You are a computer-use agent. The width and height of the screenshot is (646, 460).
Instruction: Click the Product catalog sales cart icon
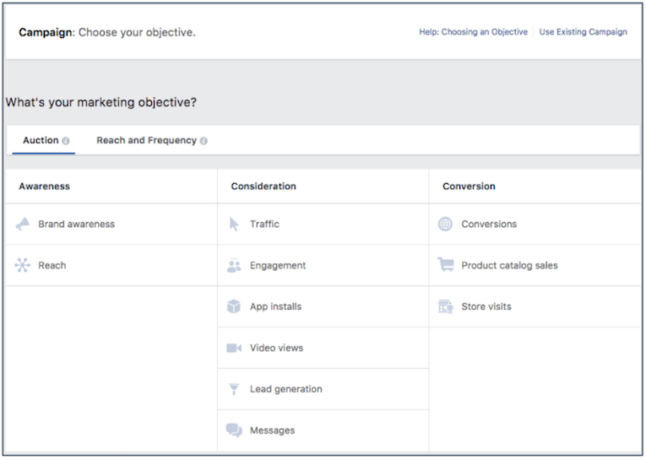[445, 265]
